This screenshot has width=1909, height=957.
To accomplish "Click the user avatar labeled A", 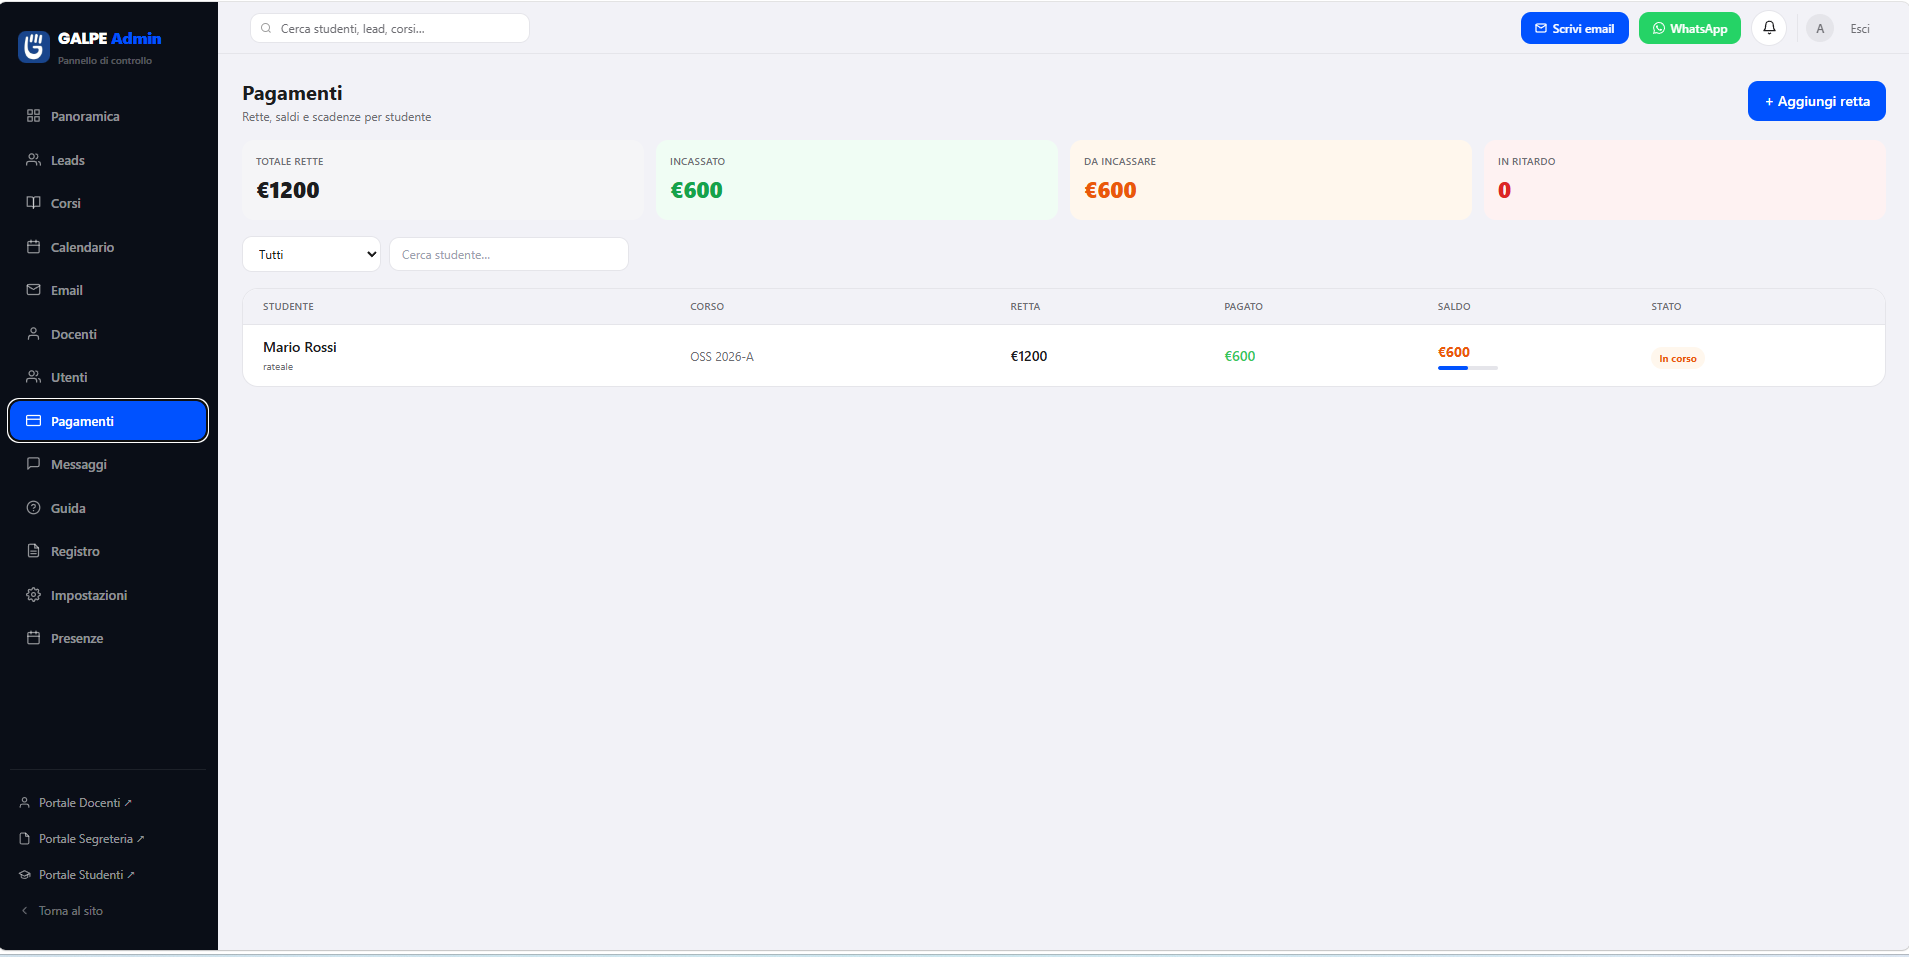I will pyautogui.click(x=1820, y=29).
